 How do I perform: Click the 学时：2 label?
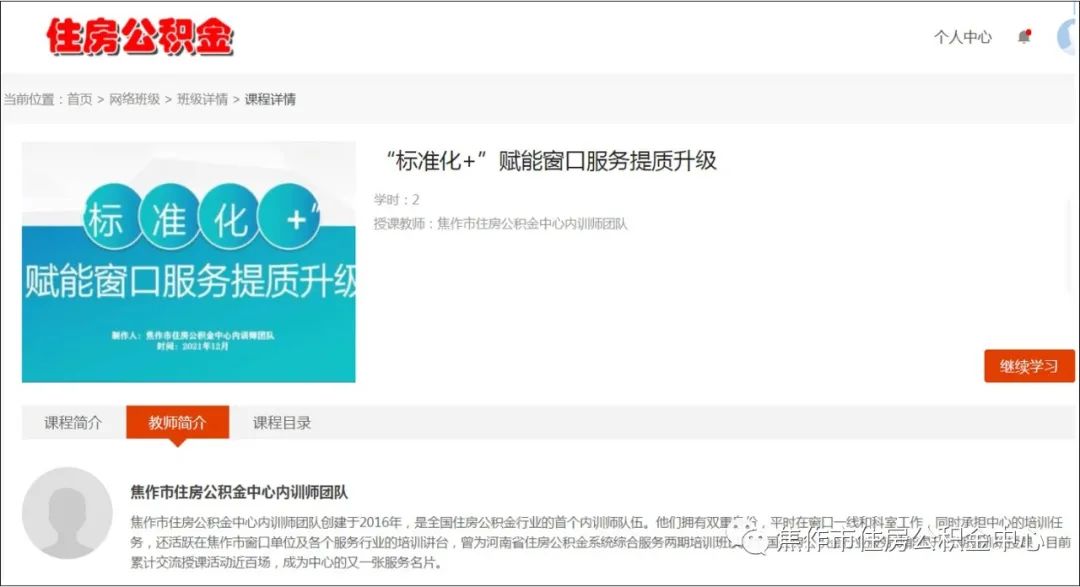(x=396, y=200)
